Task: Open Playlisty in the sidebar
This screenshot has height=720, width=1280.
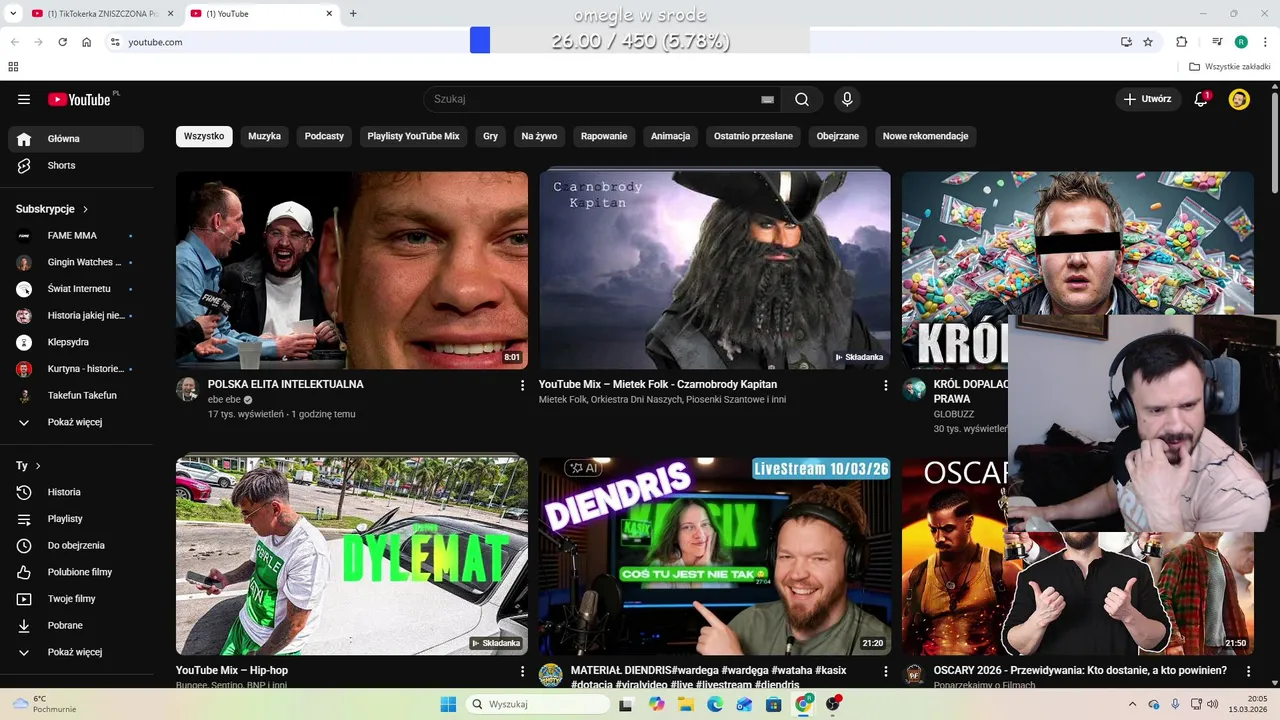Action: 76,519
